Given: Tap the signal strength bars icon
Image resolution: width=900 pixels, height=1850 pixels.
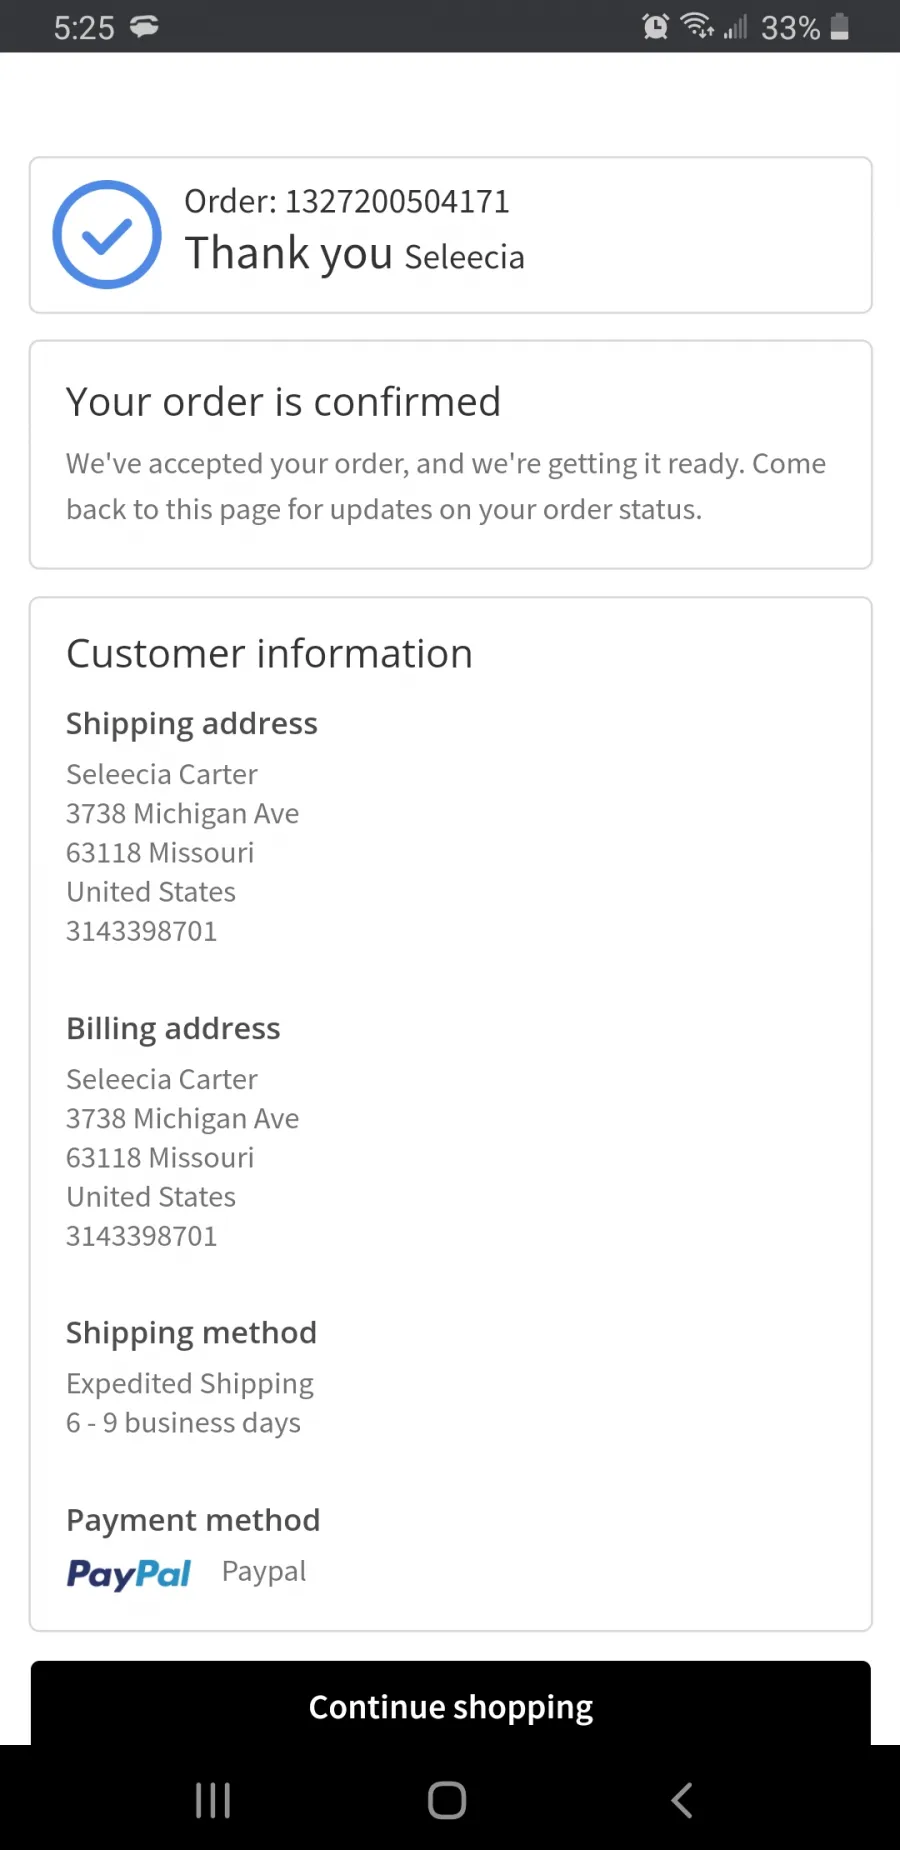Looking at the screenshot, I should pos(736,27).
